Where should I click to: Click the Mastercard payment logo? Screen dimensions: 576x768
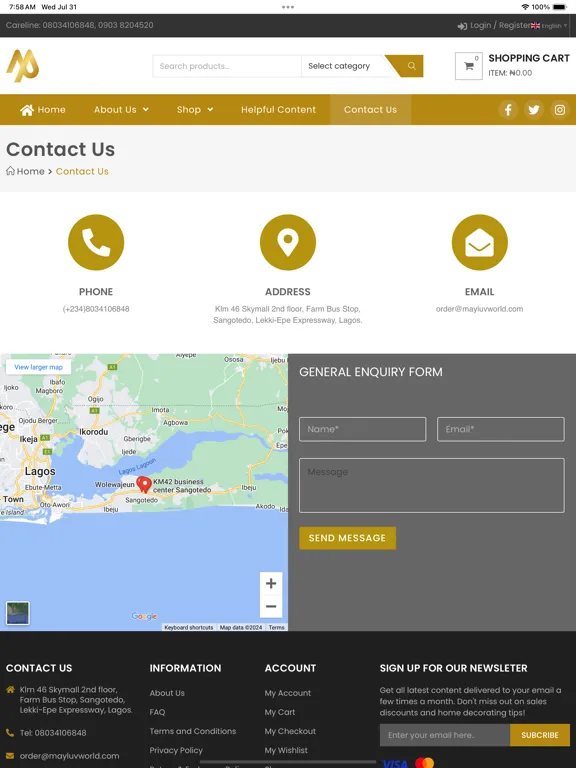[x=425, y=763]
